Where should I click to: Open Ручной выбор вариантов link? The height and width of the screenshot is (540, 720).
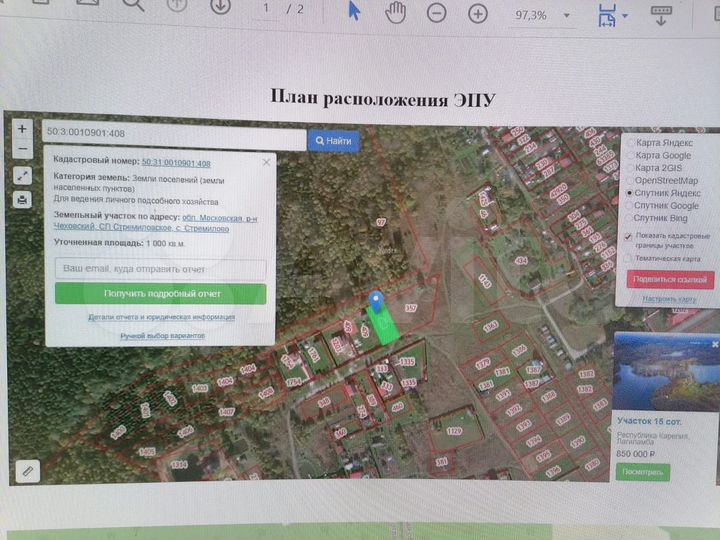[x=163, y=336]
